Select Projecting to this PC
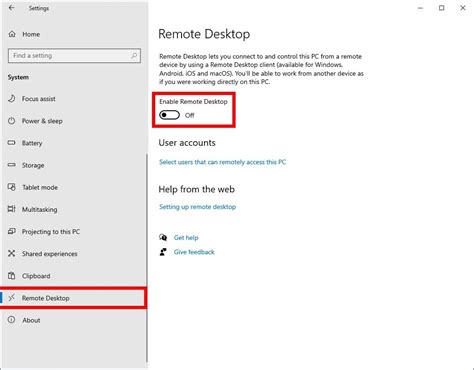The width and height of the screenshot is (474, 370). point(51,231)
